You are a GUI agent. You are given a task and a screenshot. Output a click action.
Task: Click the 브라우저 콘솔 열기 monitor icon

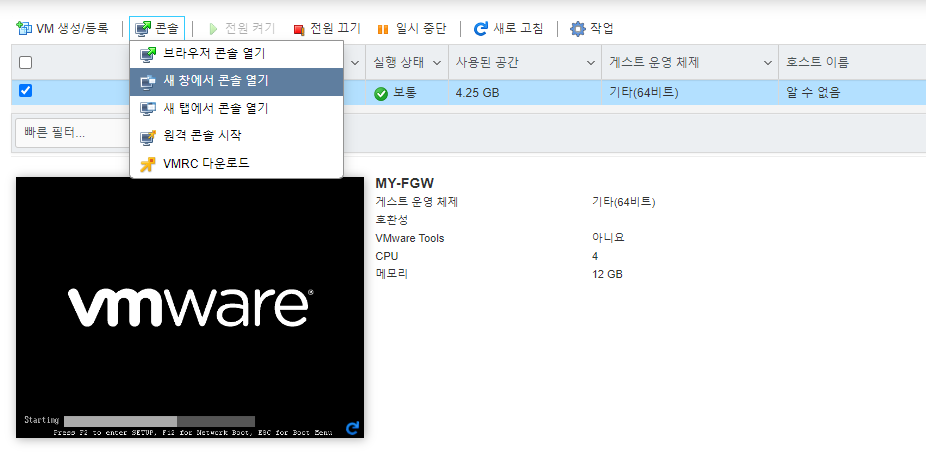point(148,54)
